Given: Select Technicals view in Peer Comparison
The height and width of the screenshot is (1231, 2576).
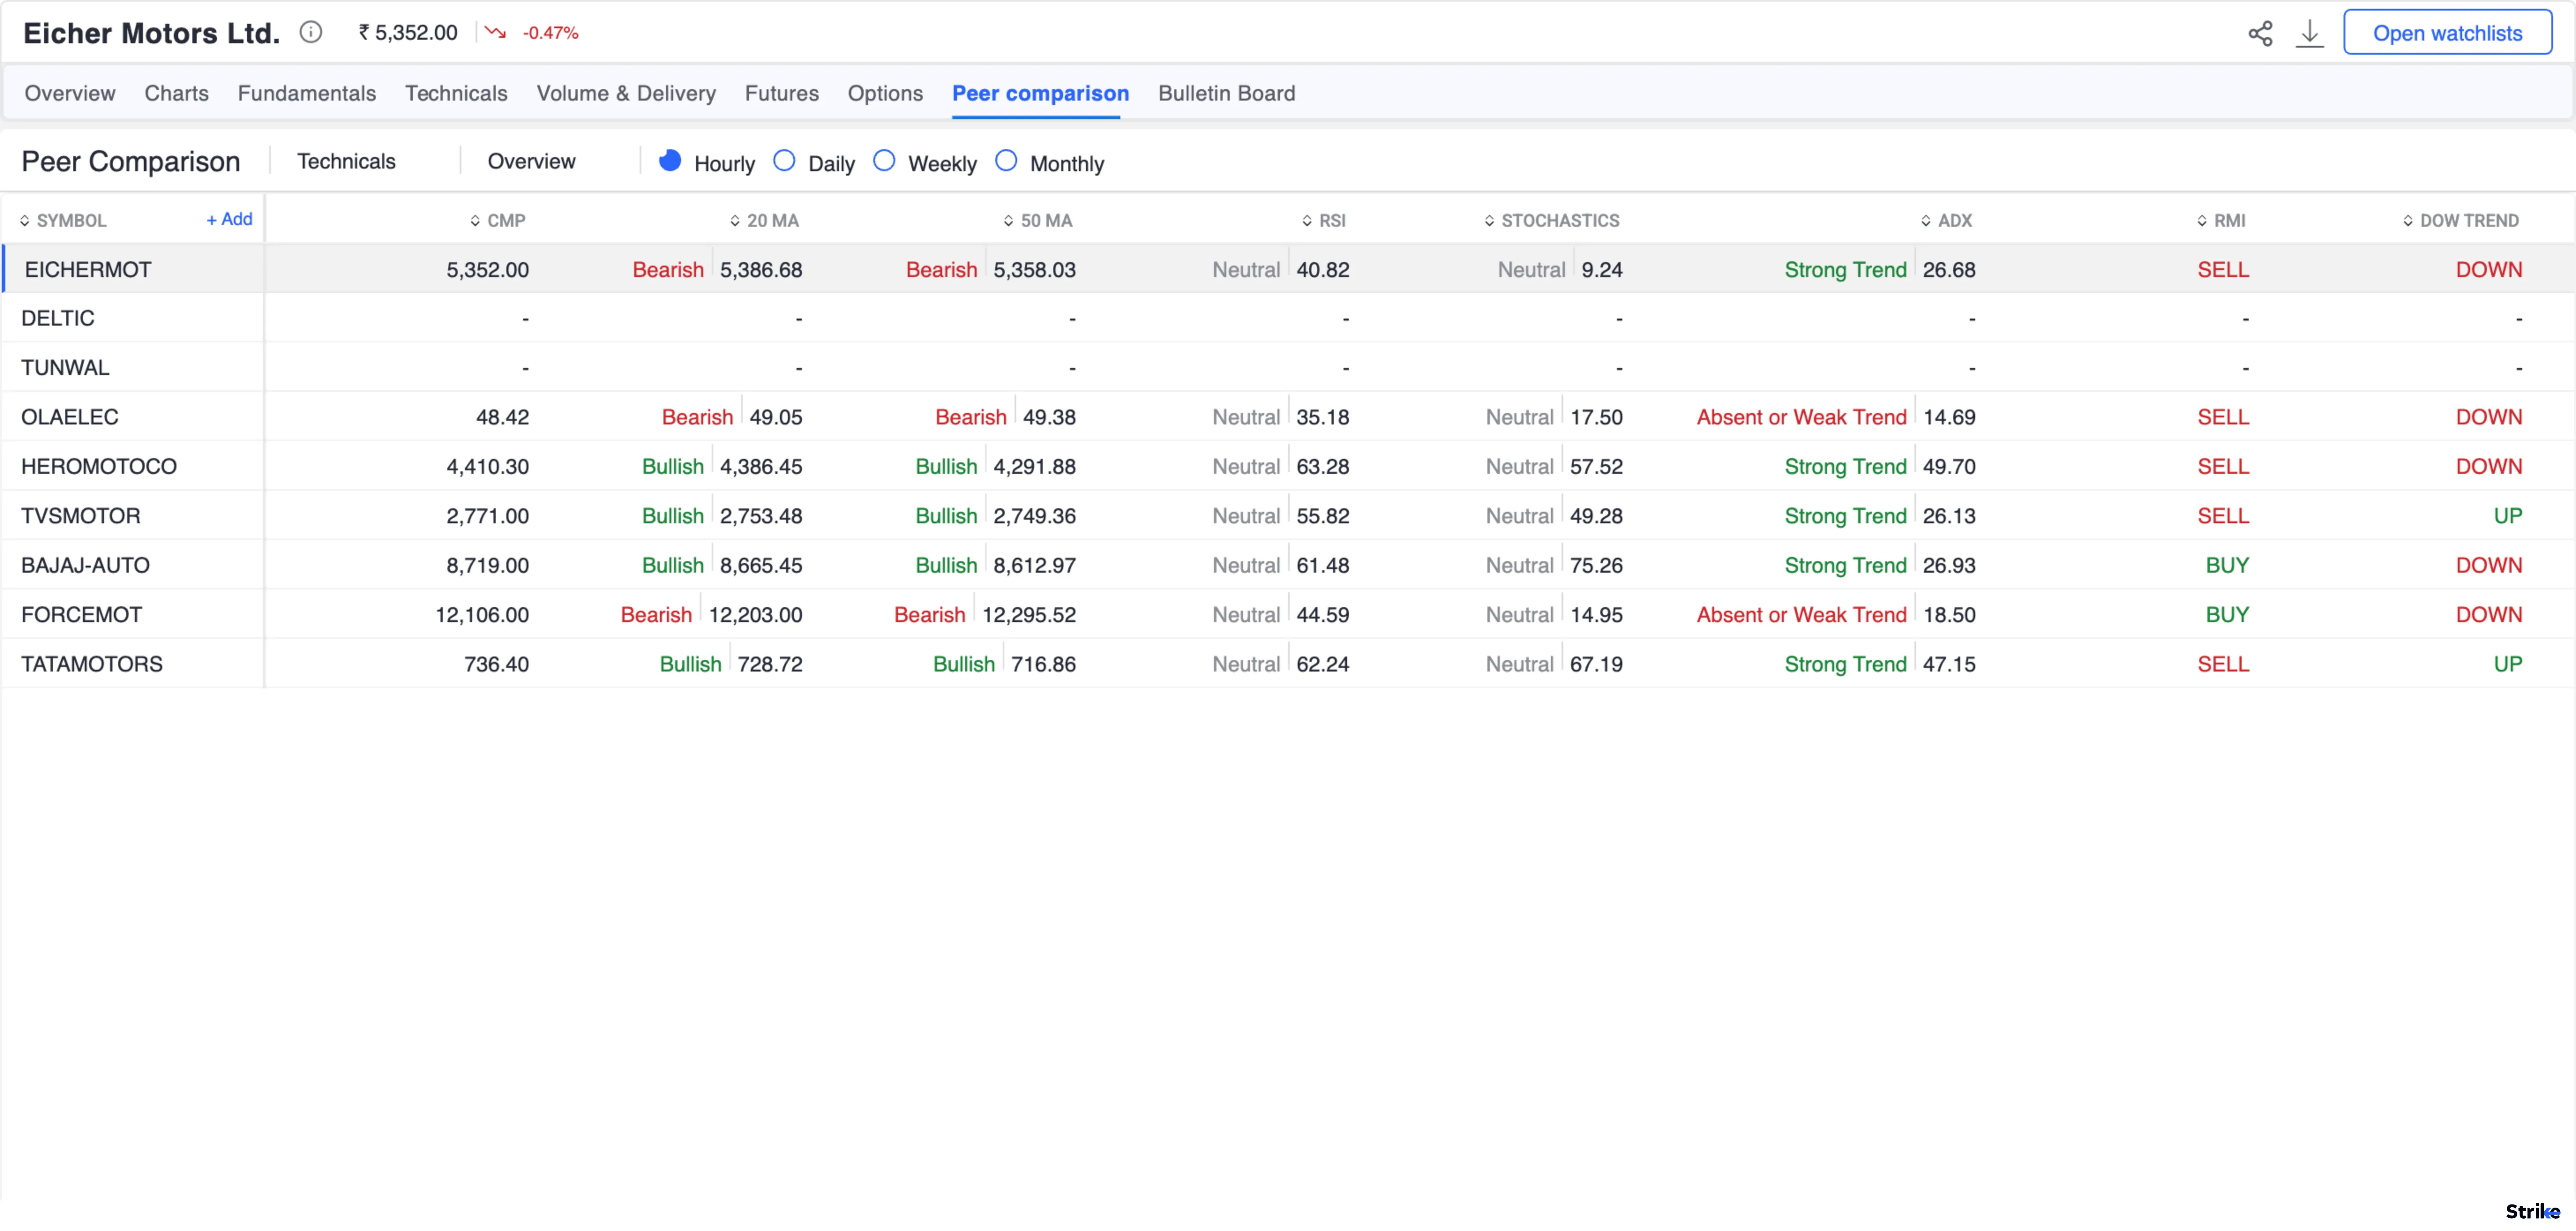Looking at the screenshot, I should tap(346, 161).
